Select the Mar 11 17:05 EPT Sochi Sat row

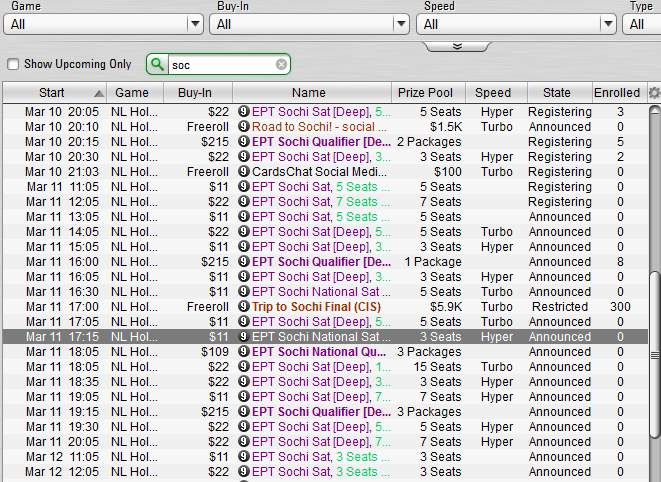tap(325, 322)
